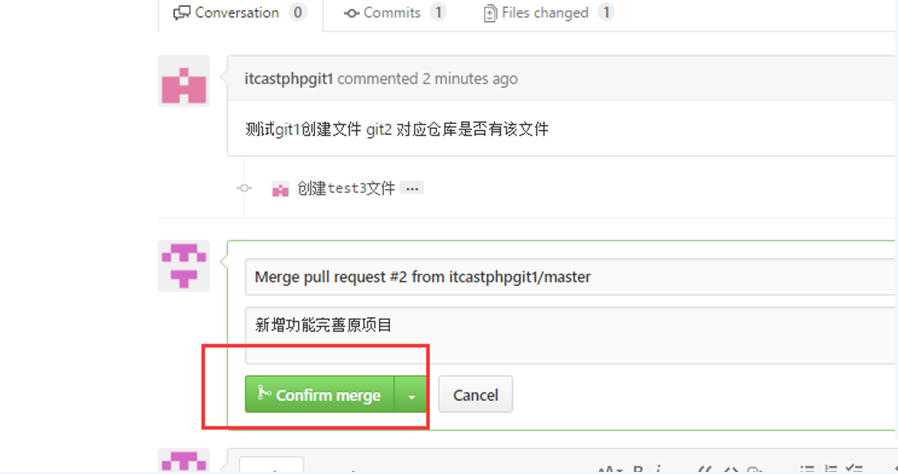Open the merge method dropdown arrow
The image size is (898, 474).
coord(411,396)
